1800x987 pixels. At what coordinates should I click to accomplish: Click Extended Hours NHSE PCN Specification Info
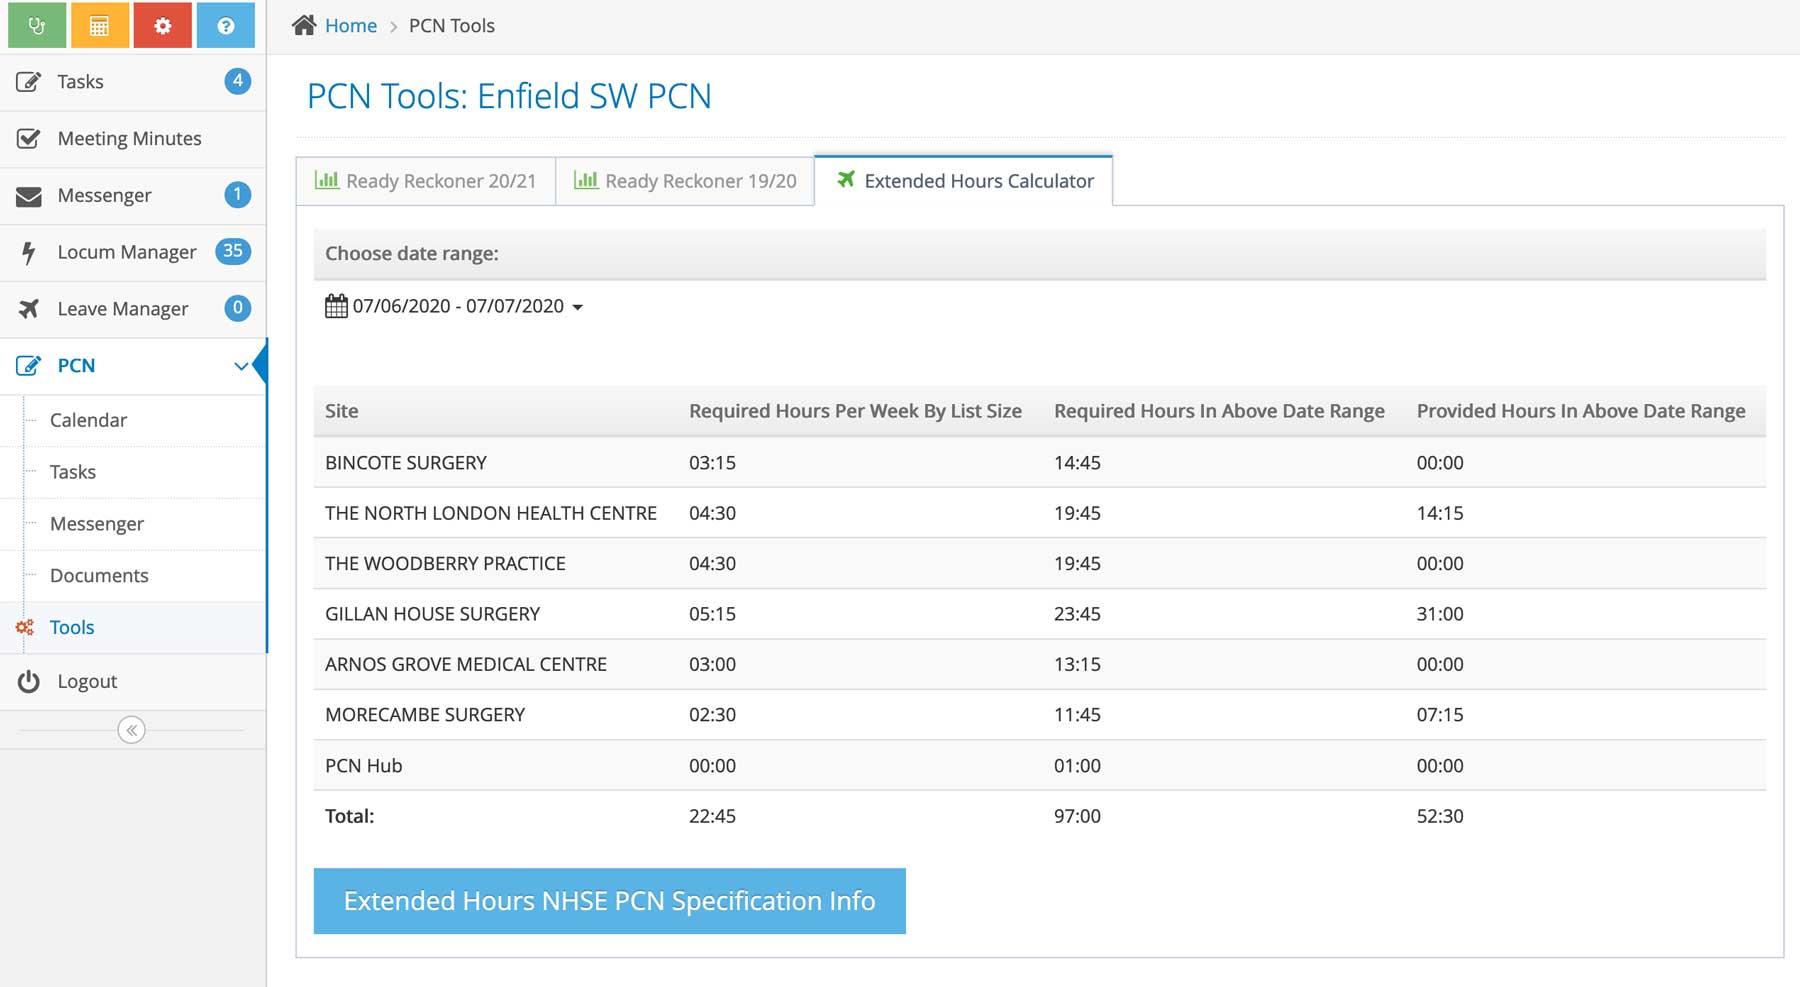point(609,901)
